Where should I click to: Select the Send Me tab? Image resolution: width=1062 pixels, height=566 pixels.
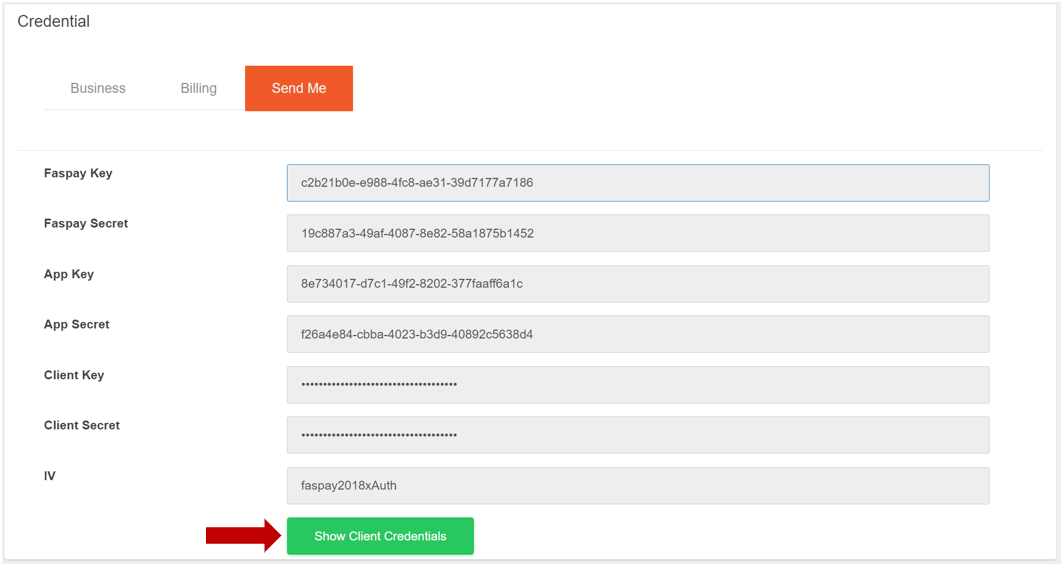click(x=299, y=88)
